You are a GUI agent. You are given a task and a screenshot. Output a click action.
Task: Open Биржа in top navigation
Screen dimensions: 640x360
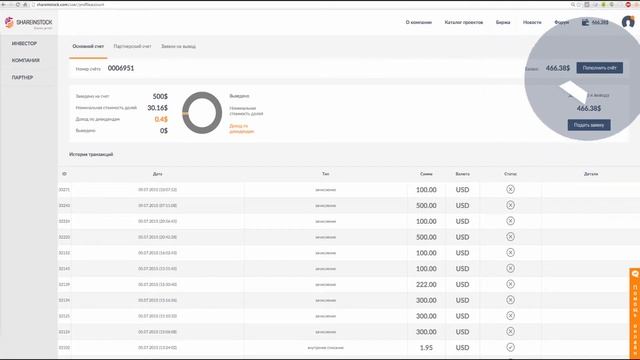click(503, 22)
